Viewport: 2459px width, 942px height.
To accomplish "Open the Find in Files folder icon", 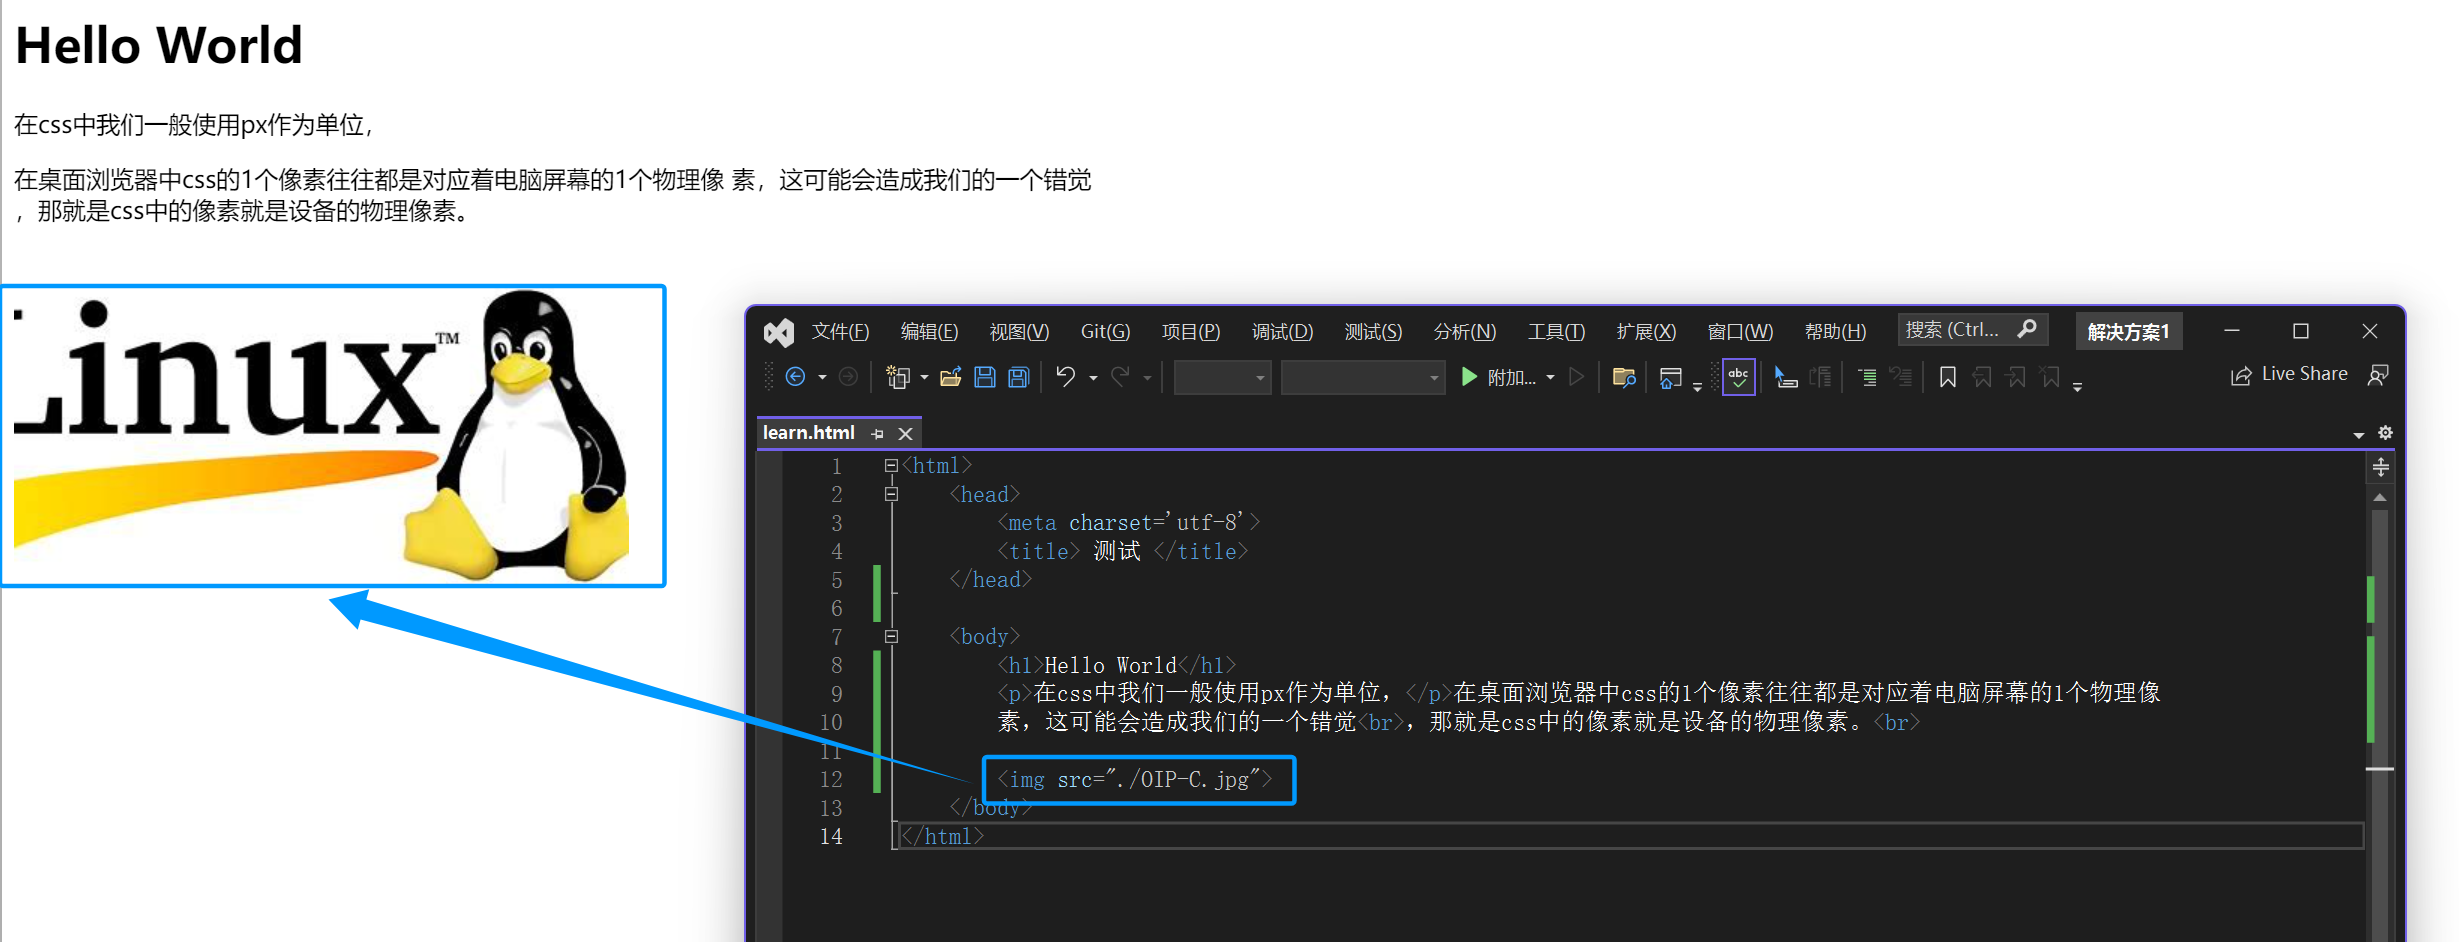I will (x=1624, y=377).
